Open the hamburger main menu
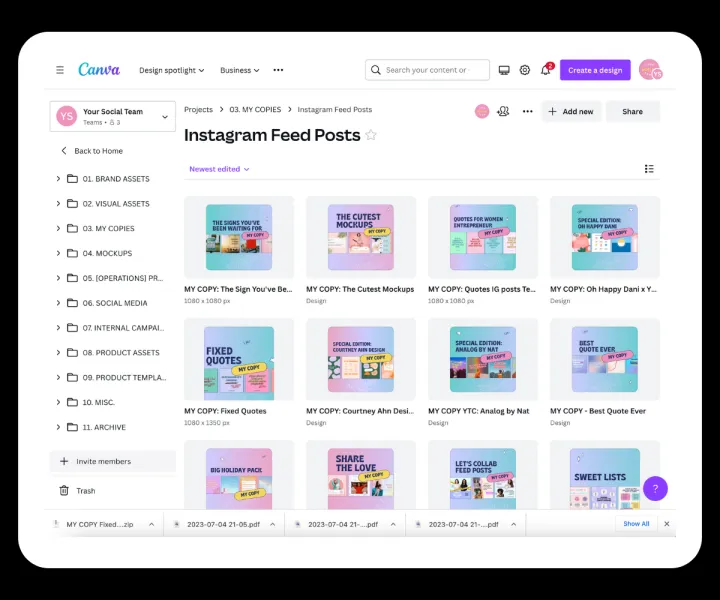720x600 pixels. (60, 70)
